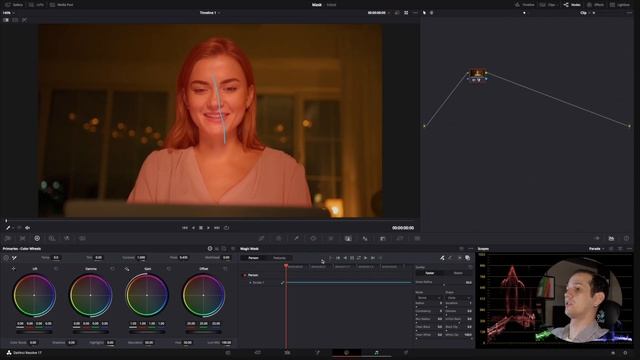Open the Color Wheels palette
This screenshot has width=640, height=360.
37,238
